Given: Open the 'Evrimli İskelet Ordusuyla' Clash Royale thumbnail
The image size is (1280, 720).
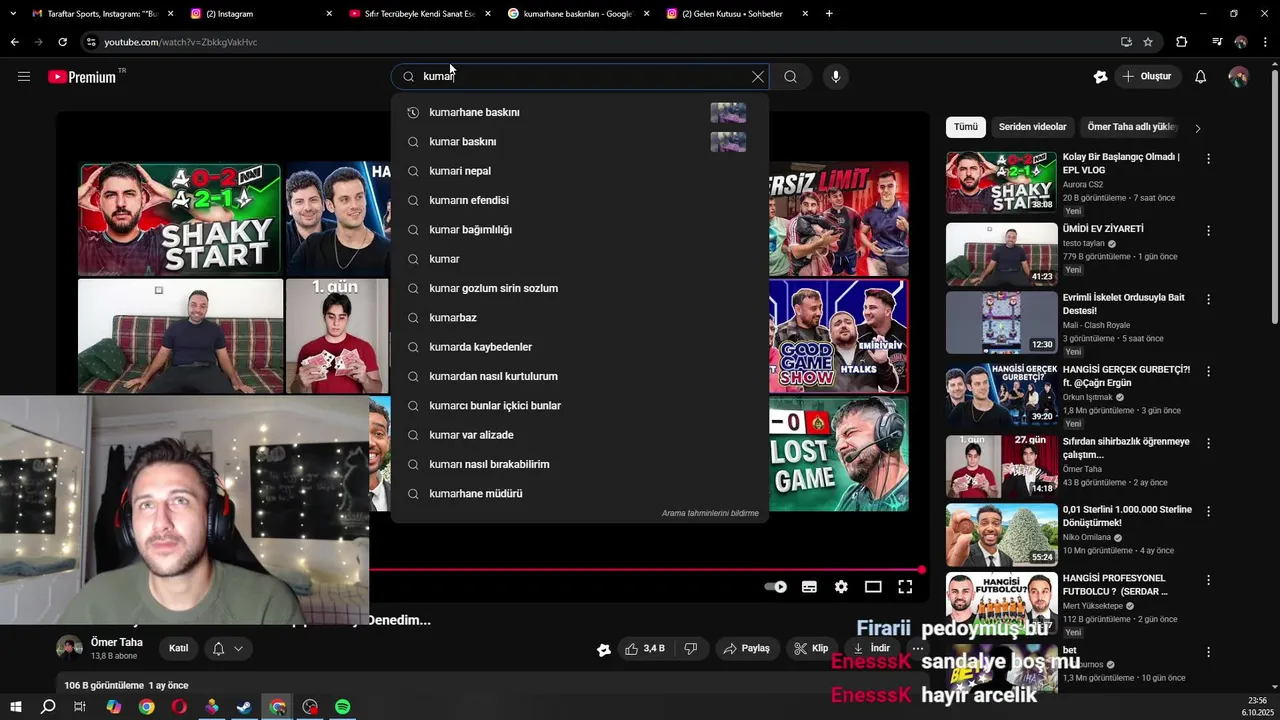Looking at the screenshot, I should [x=1001, y=323].
